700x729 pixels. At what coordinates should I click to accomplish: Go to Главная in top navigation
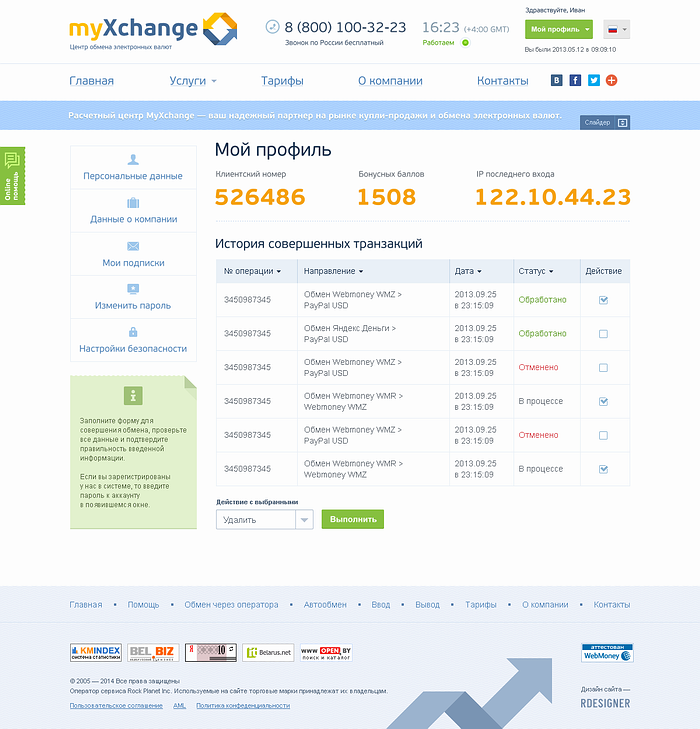pos(92,81)
